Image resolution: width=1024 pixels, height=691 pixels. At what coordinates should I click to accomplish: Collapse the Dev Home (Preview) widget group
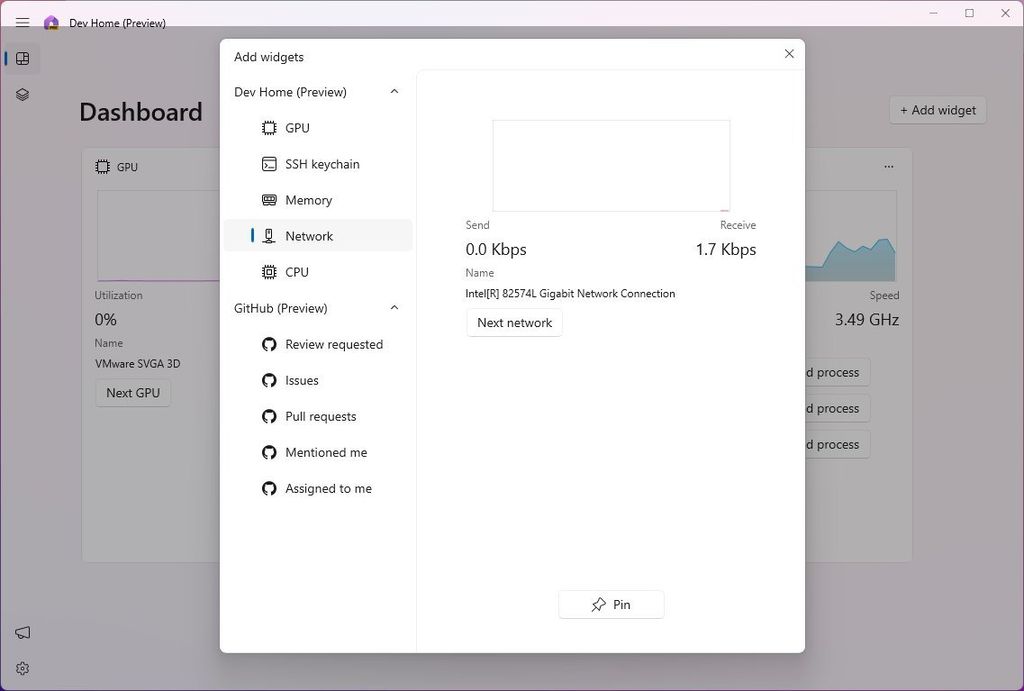click(x=393, y=91)
